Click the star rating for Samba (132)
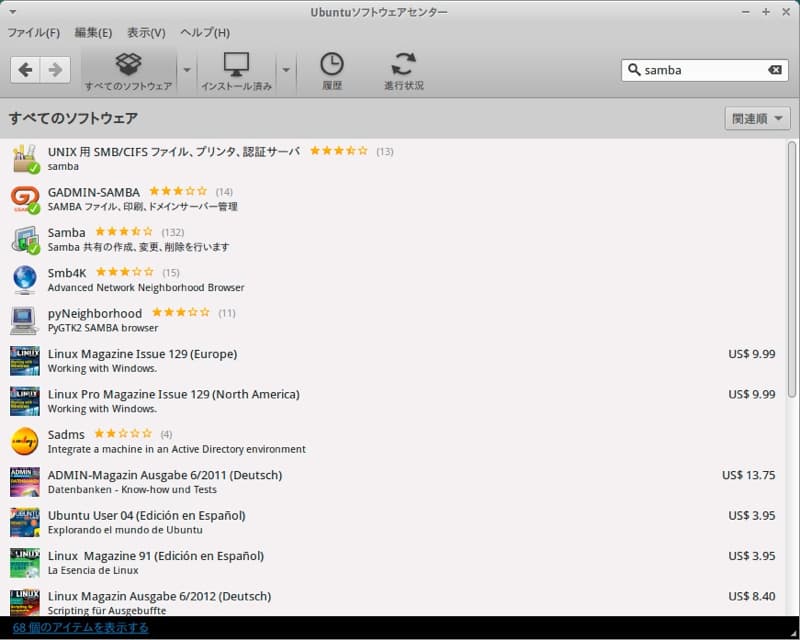The image size is (800, 640). pyautogui.click(x=124, y=232)
